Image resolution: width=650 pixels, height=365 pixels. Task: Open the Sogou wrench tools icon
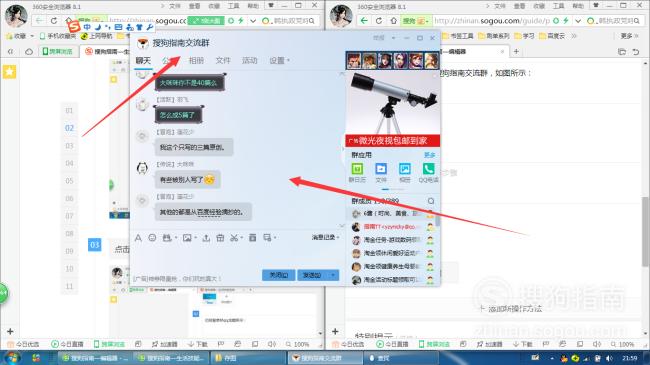coord(150,27)
